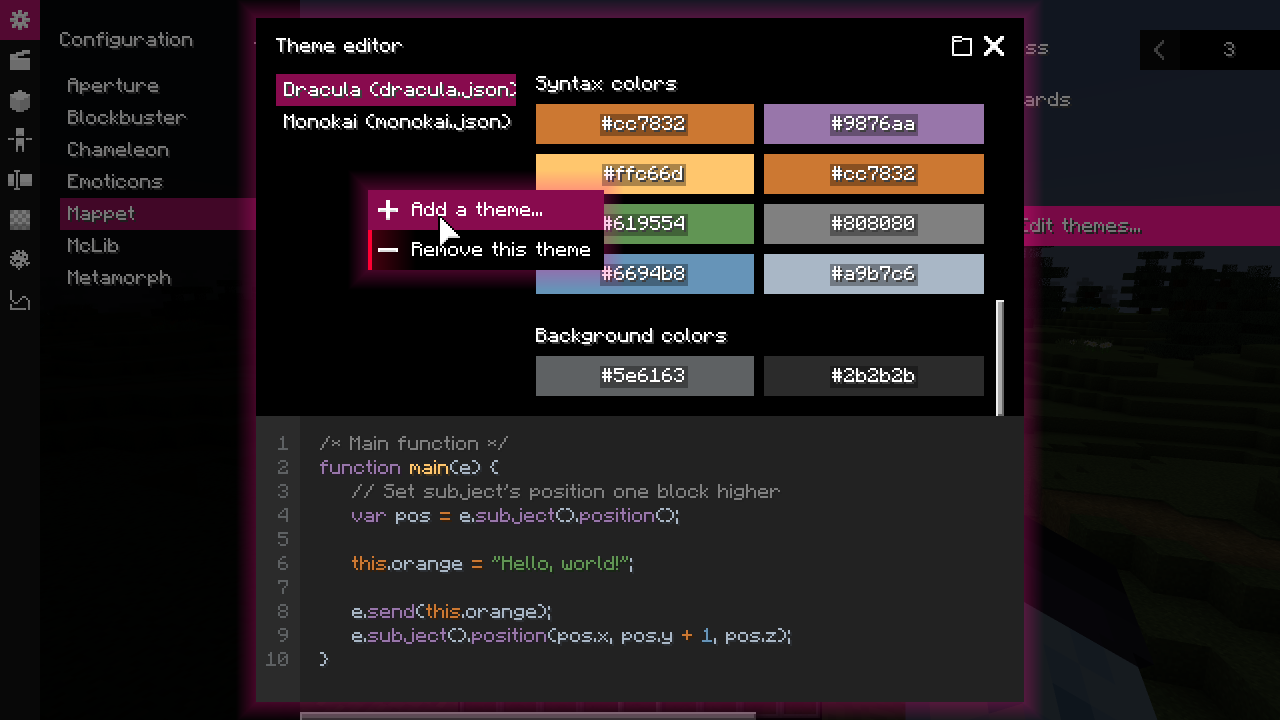Click the folder icon in the Theme editor titlebar

point(962,46)
